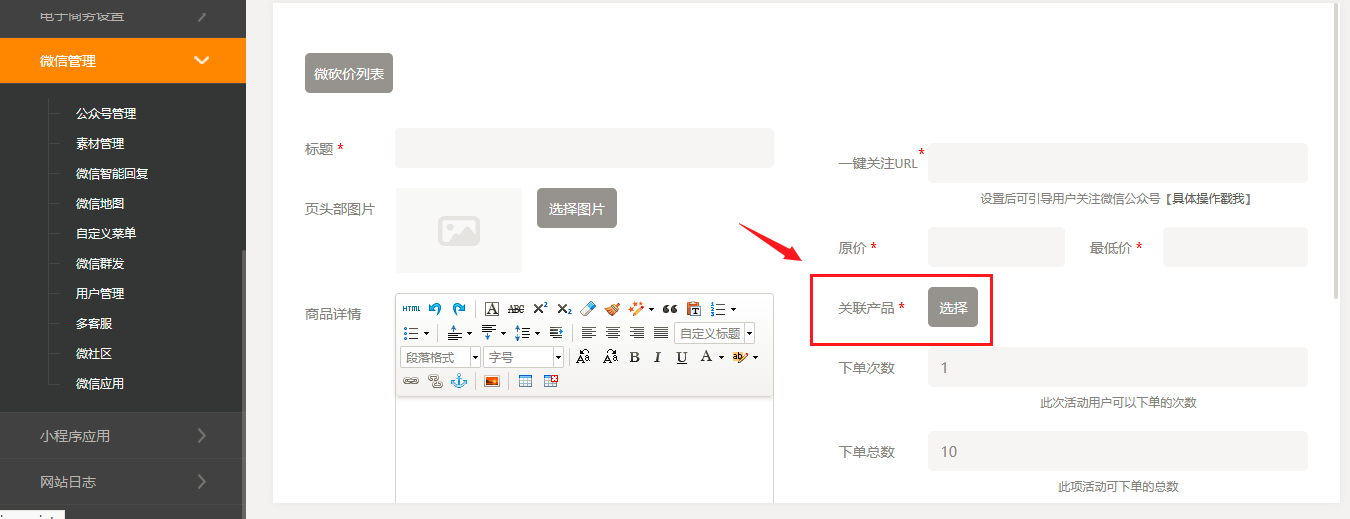The height and width of the screenshot is (519, 1350).
Task: Select 微信群发 from the sidebar menu
Action: tap(100, 264)
